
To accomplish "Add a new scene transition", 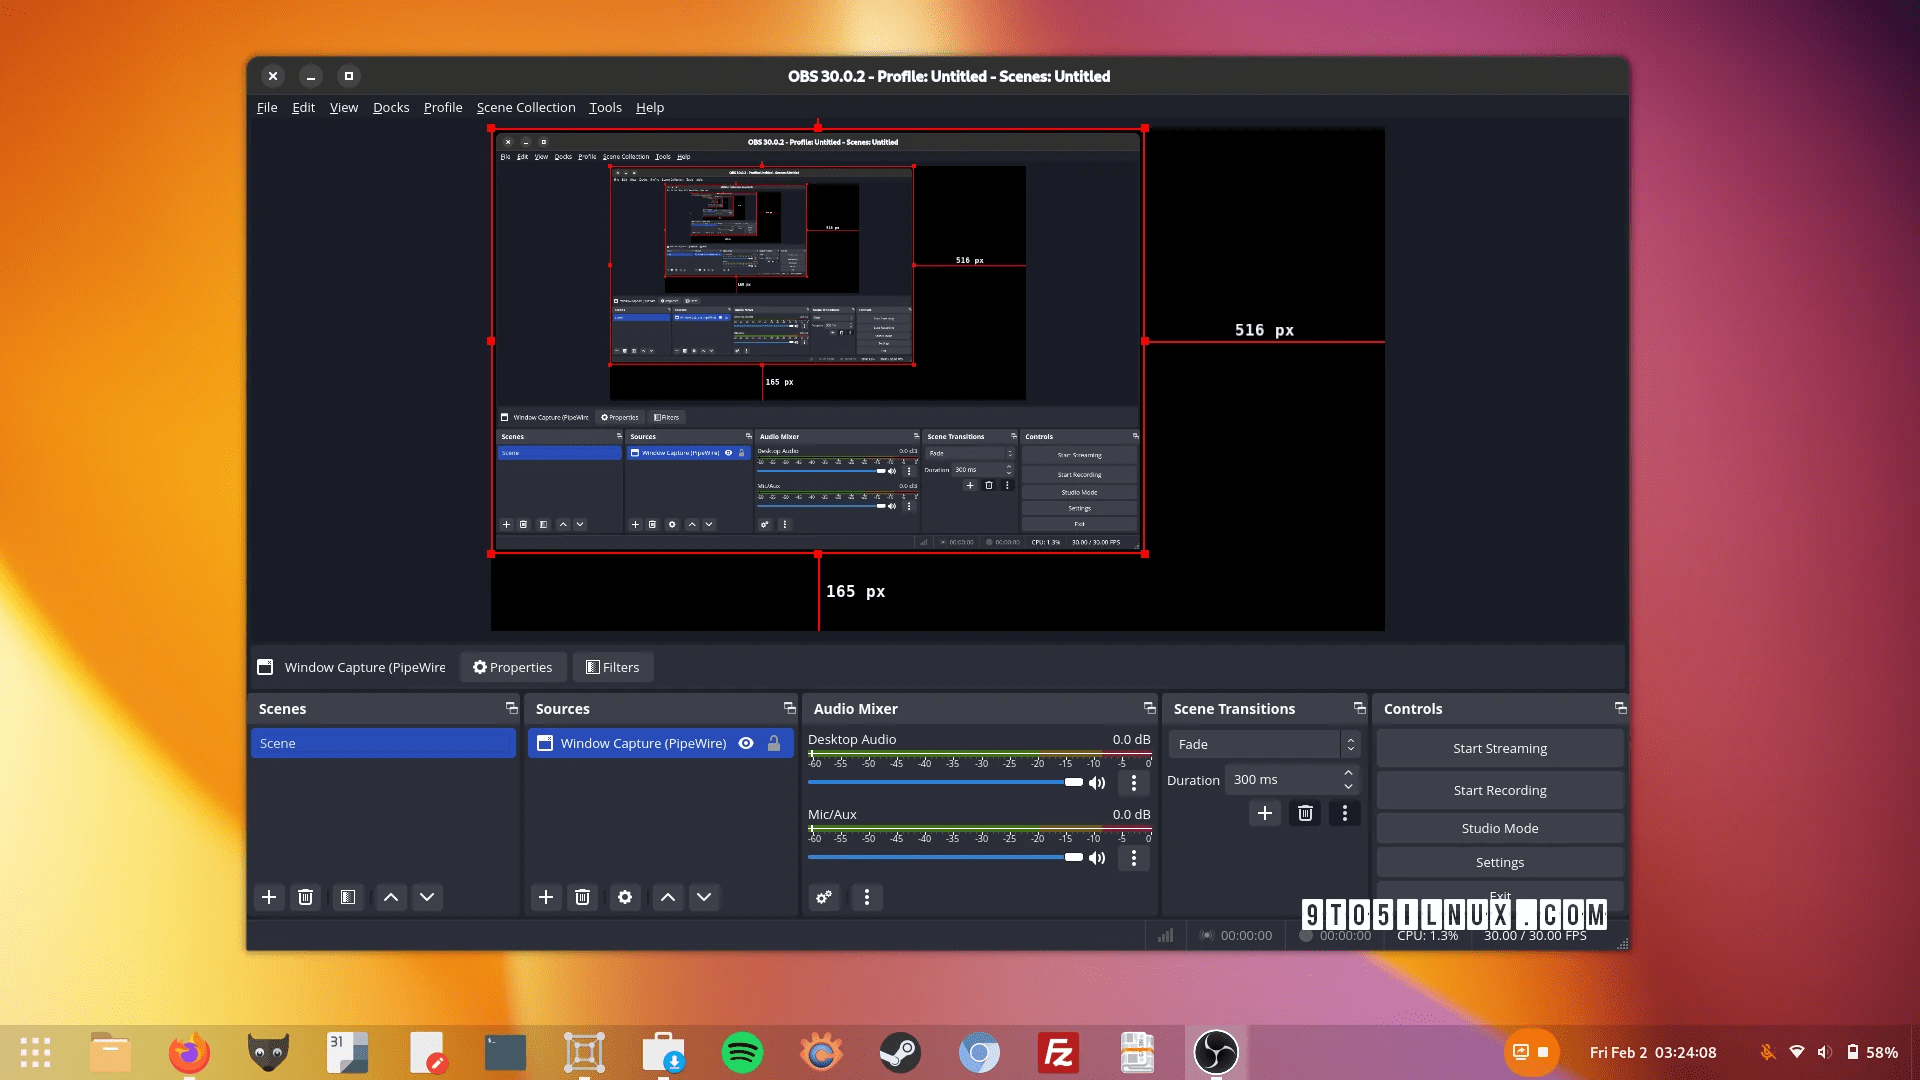I will (x=1265, y=813).
